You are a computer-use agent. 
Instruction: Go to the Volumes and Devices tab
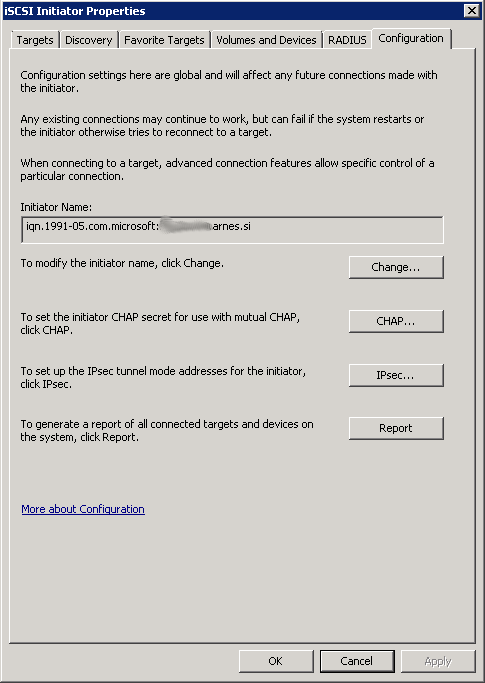coord(266,40)
